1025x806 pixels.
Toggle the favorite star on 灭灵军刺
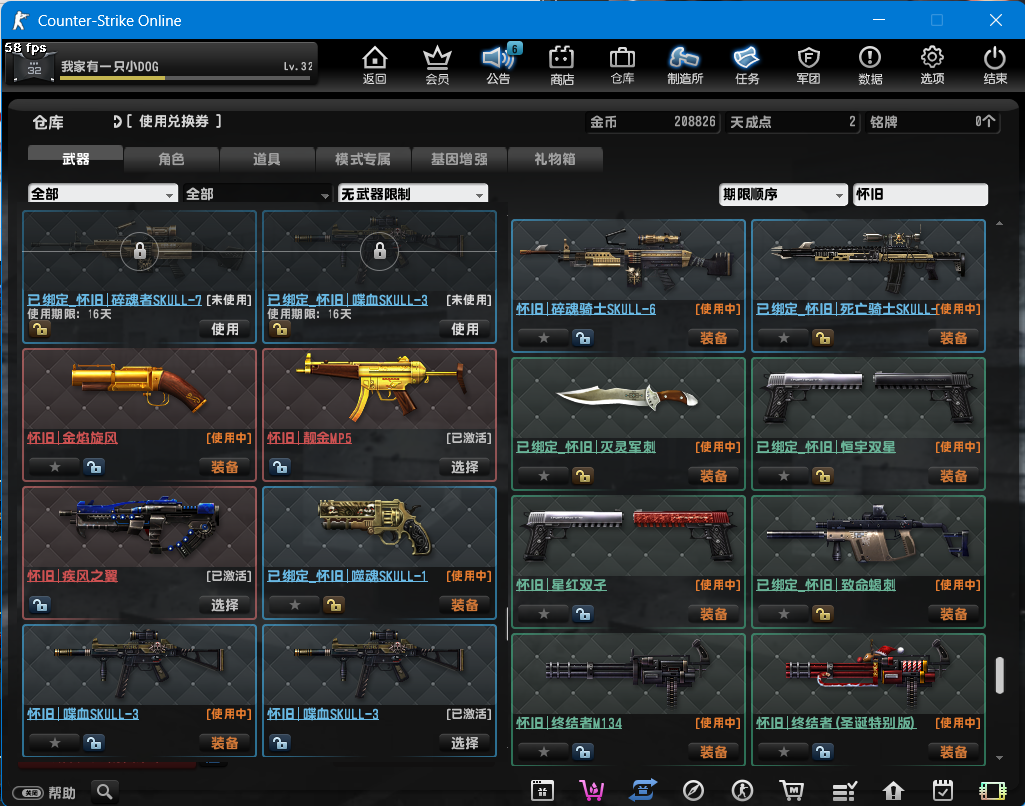tap(544, 476)
